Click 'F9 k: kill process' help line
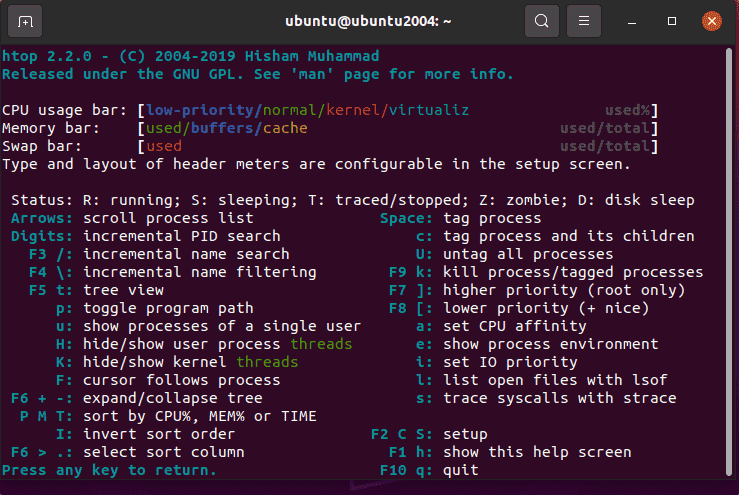 pos(546,272)
